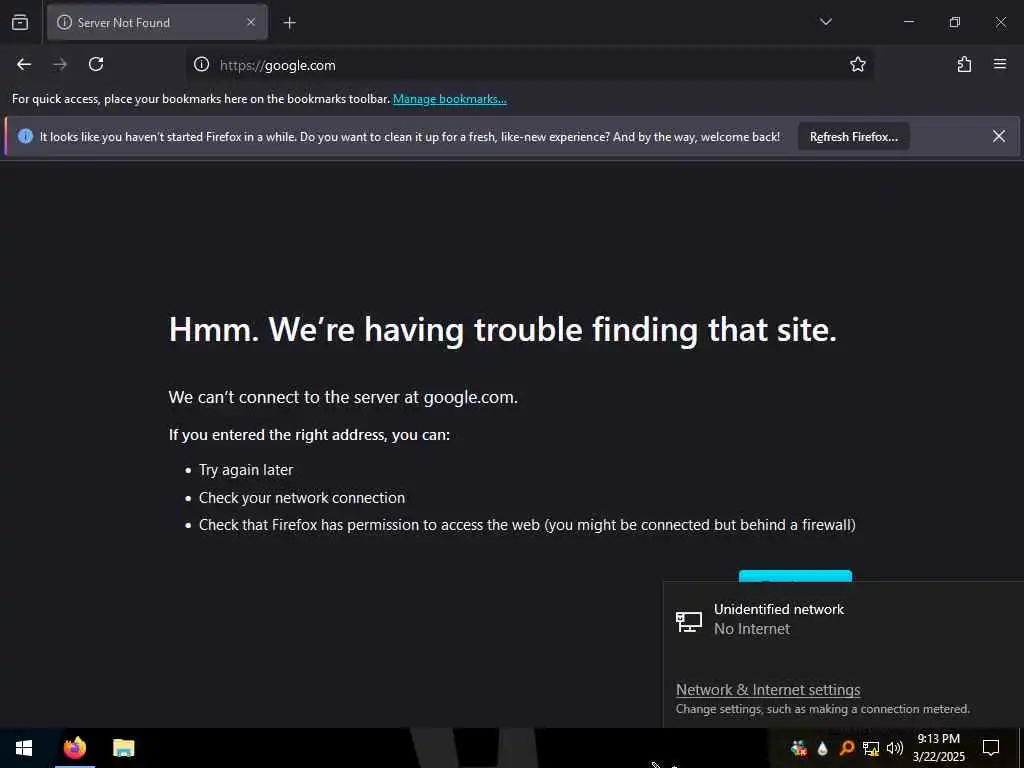
Task: Open the Extensions puzzle icon
Action: [964, 64]
